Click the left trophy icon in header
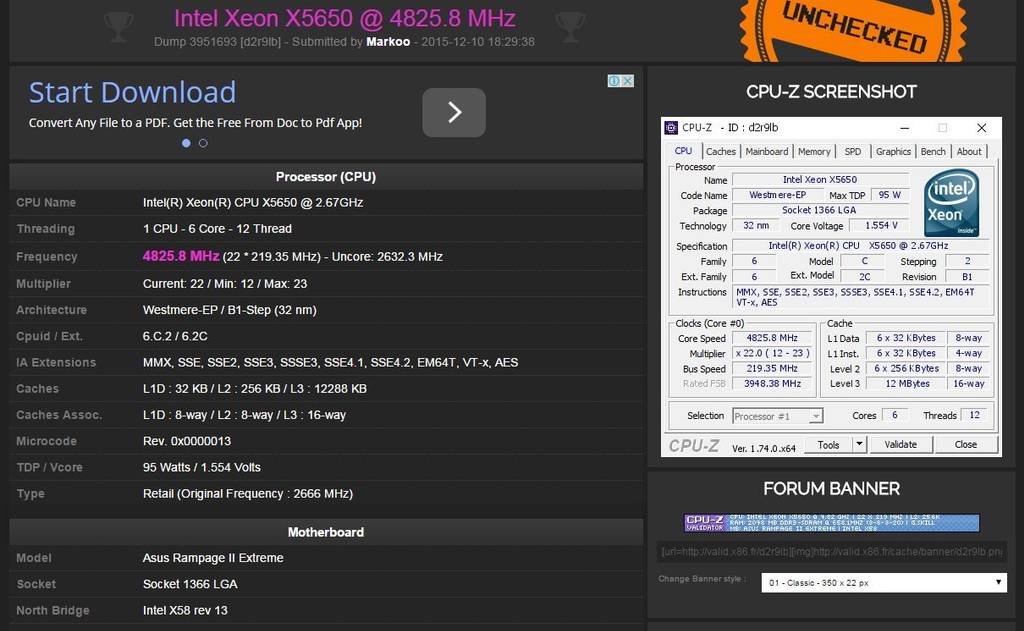1024x631 pixels. 118,27
